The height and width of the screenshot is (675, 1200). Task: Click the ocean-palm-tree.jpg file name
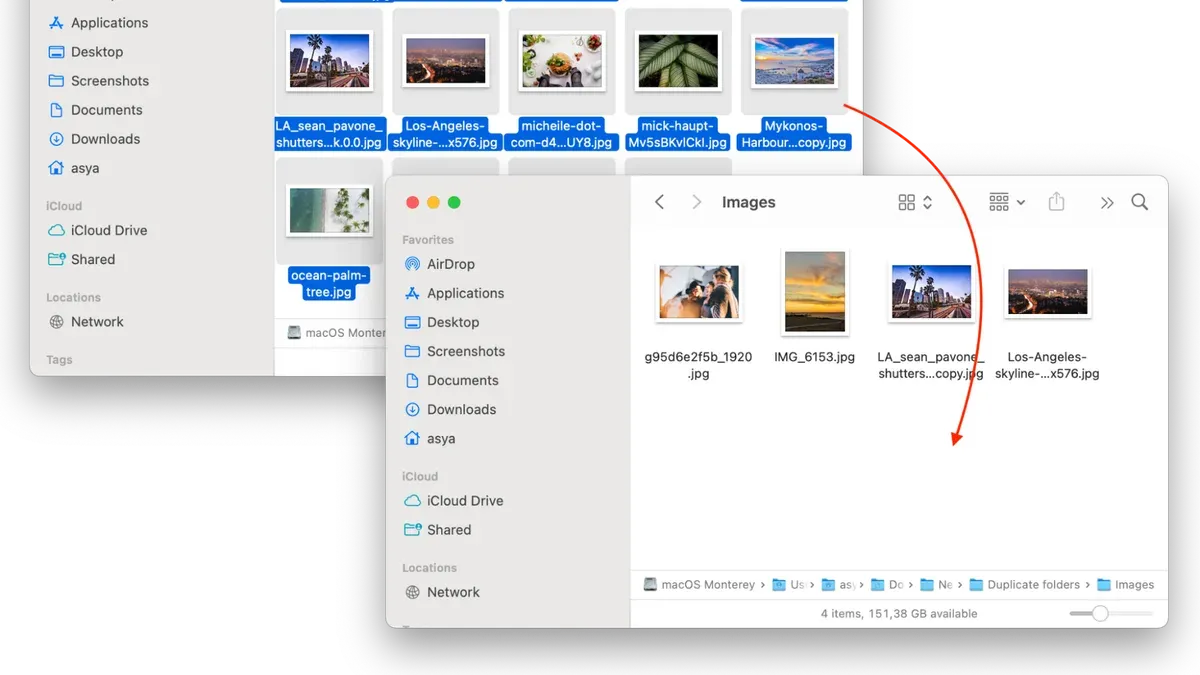[x=329, y=284]
